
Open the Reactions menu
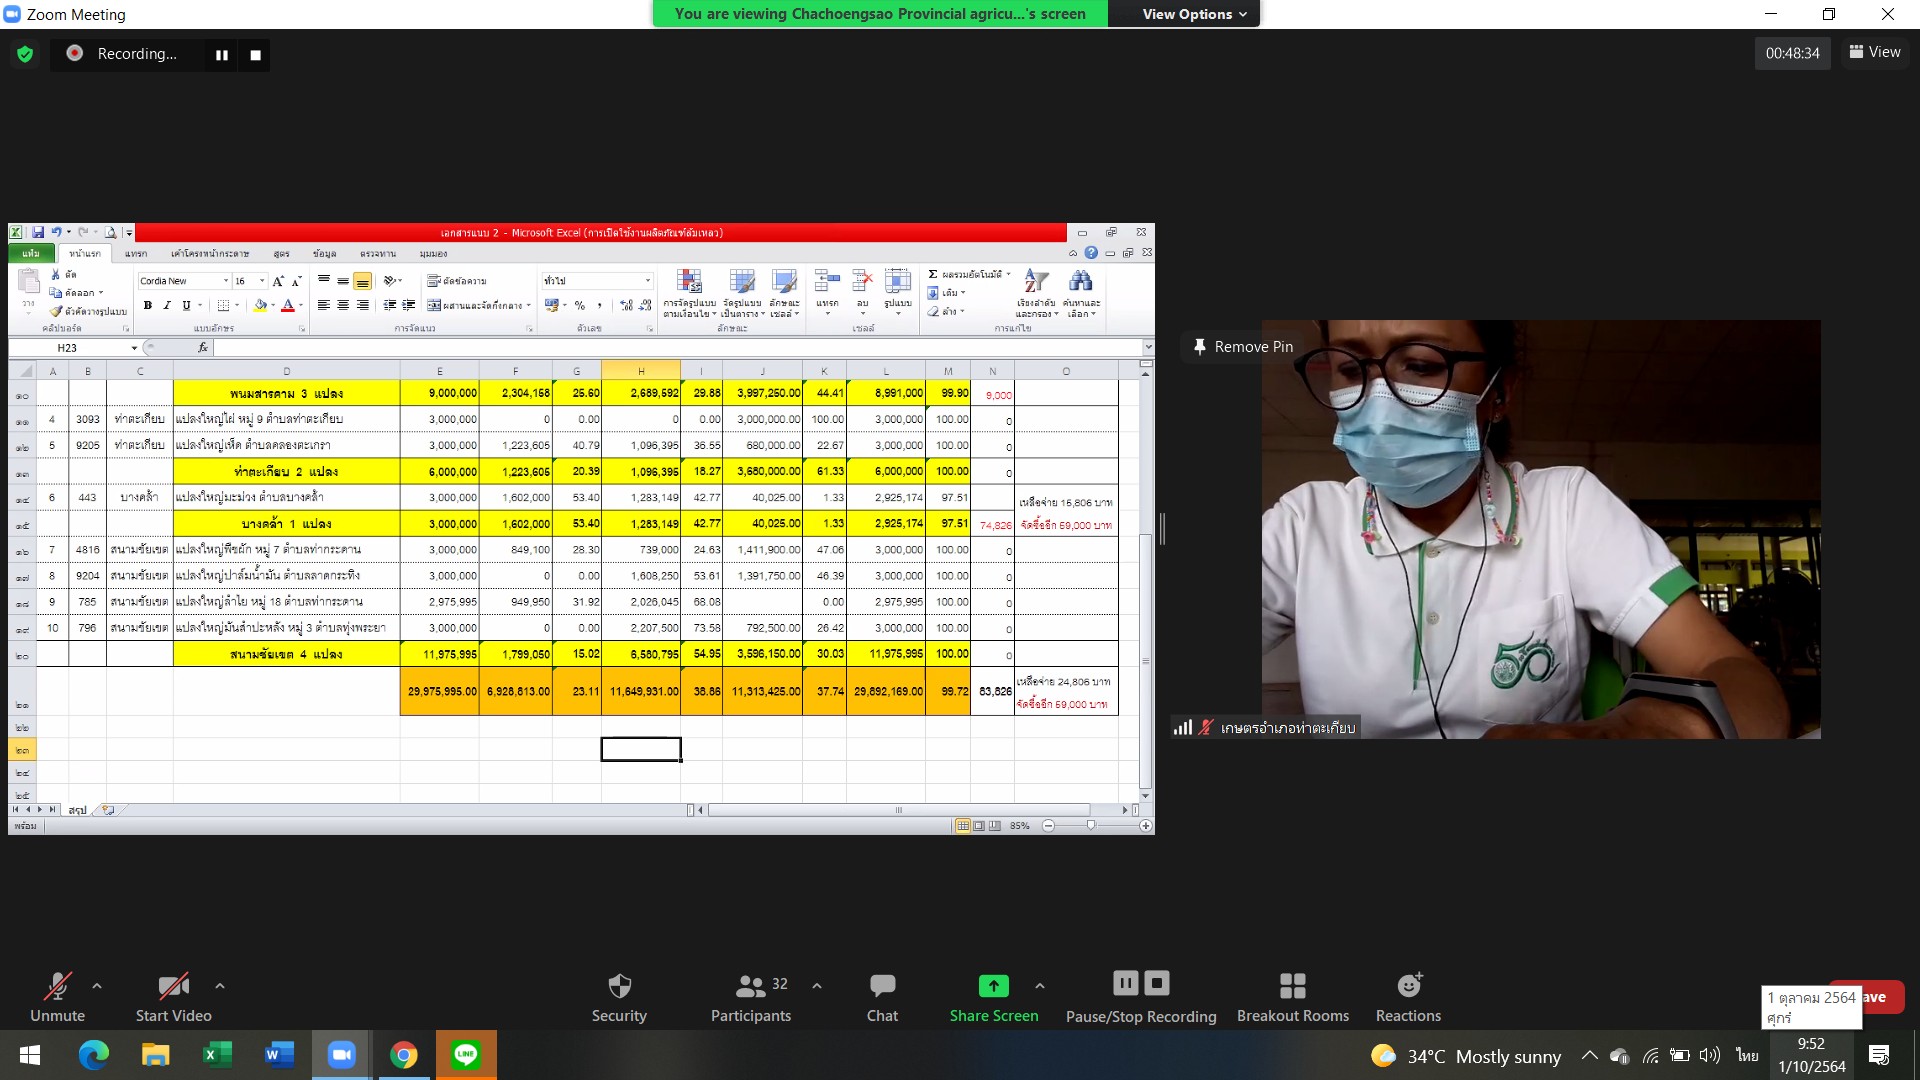click(1408, 996)
